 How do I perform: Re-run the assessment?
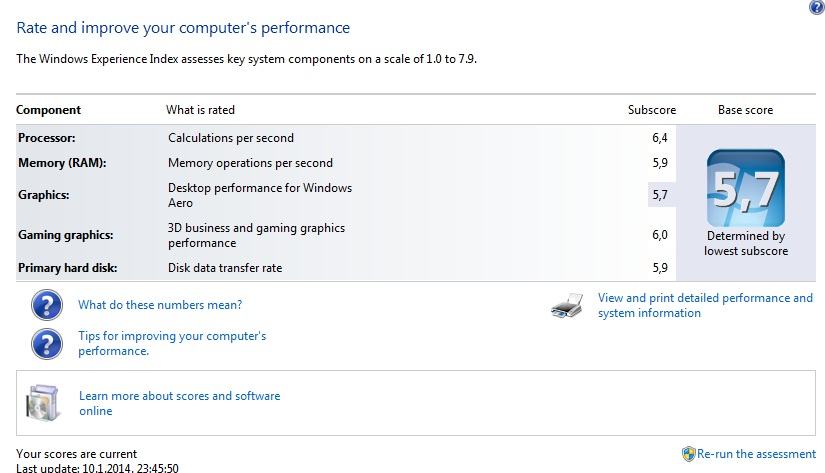(x=757, y=454)
